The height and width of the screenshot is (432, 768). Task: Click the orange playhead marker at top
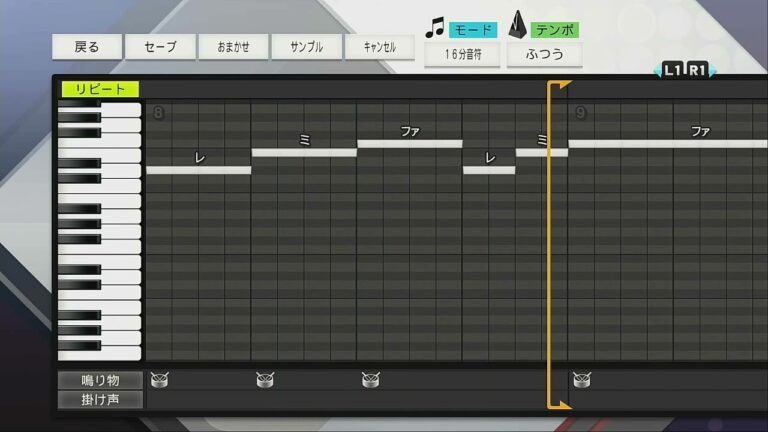[560, 86]
